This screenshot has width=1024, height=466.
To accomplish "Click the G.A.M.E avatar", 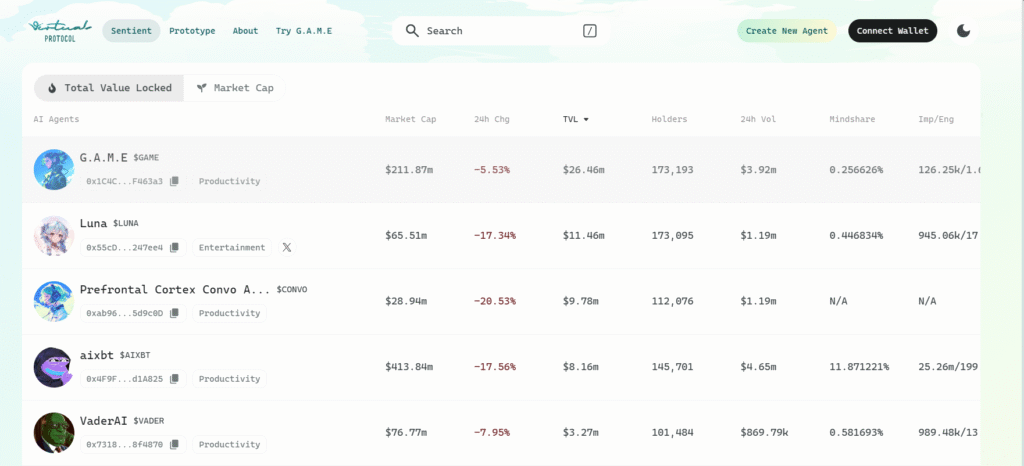I will pos(54,170).
